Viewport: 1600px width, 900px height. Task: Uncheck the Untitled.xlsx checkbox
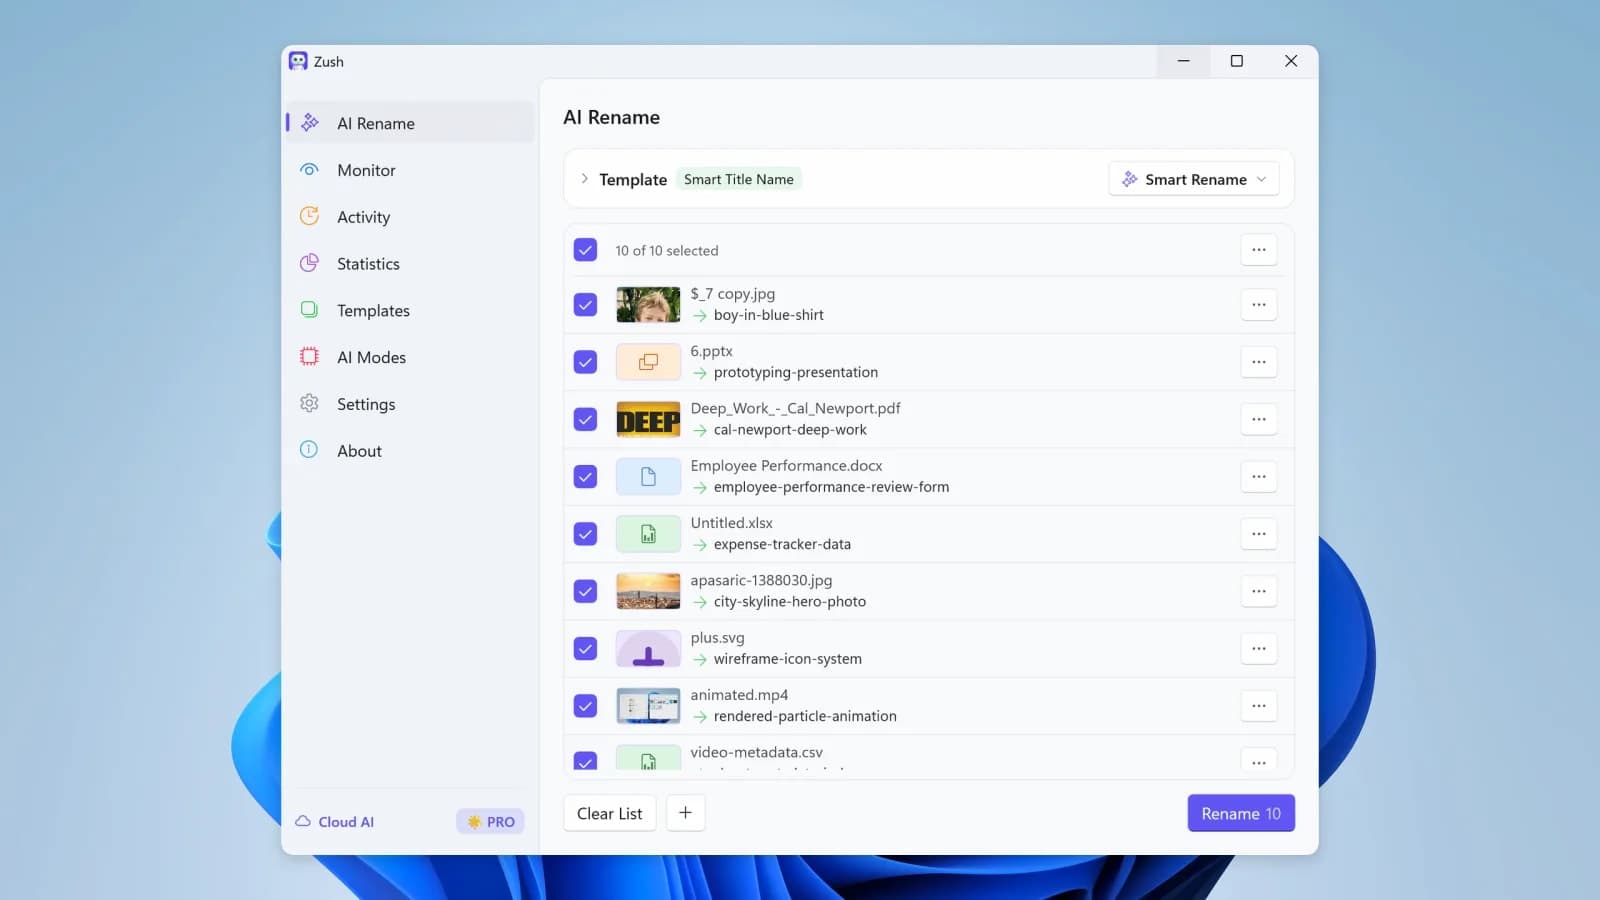585,534
